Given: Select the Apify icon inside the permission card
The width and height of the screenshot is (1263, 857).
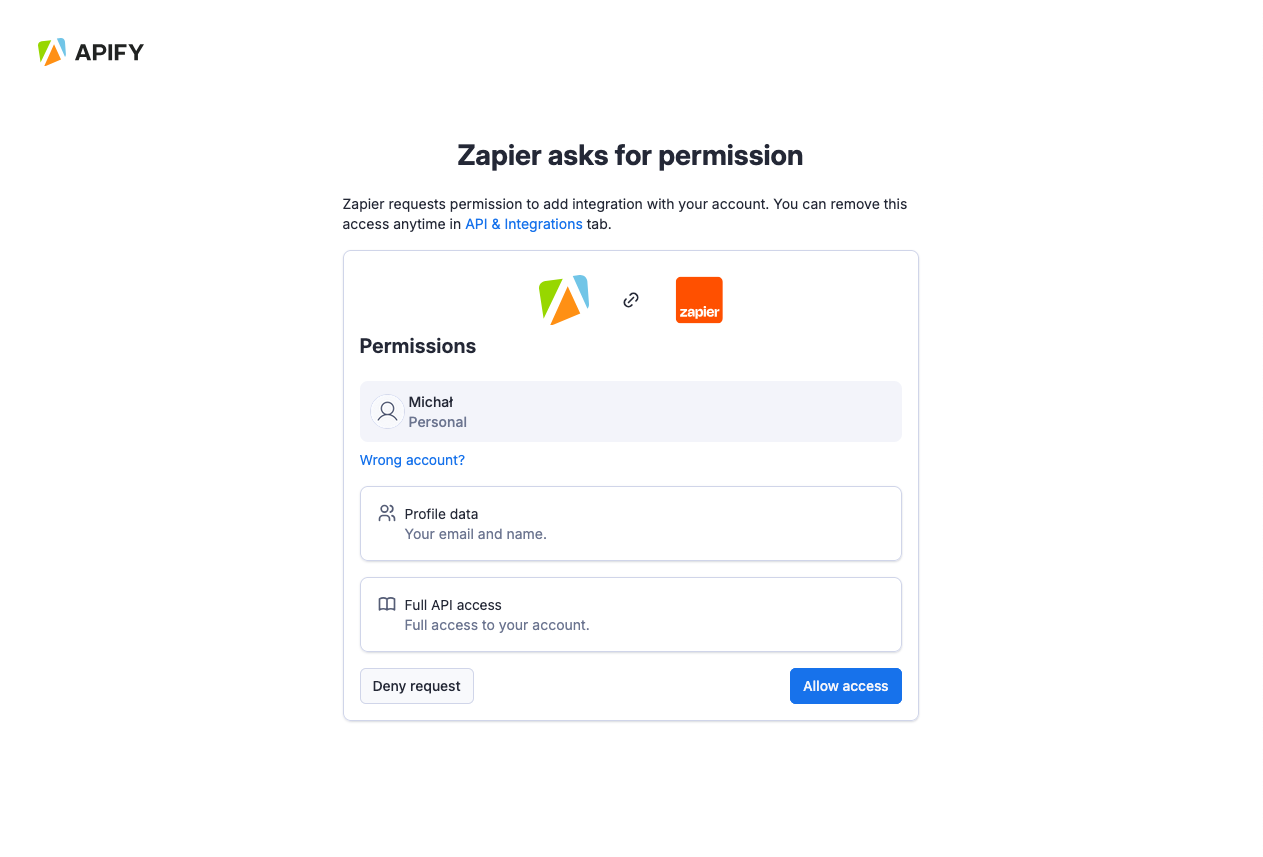Looking at the screenshot, I should pos(563,299).
